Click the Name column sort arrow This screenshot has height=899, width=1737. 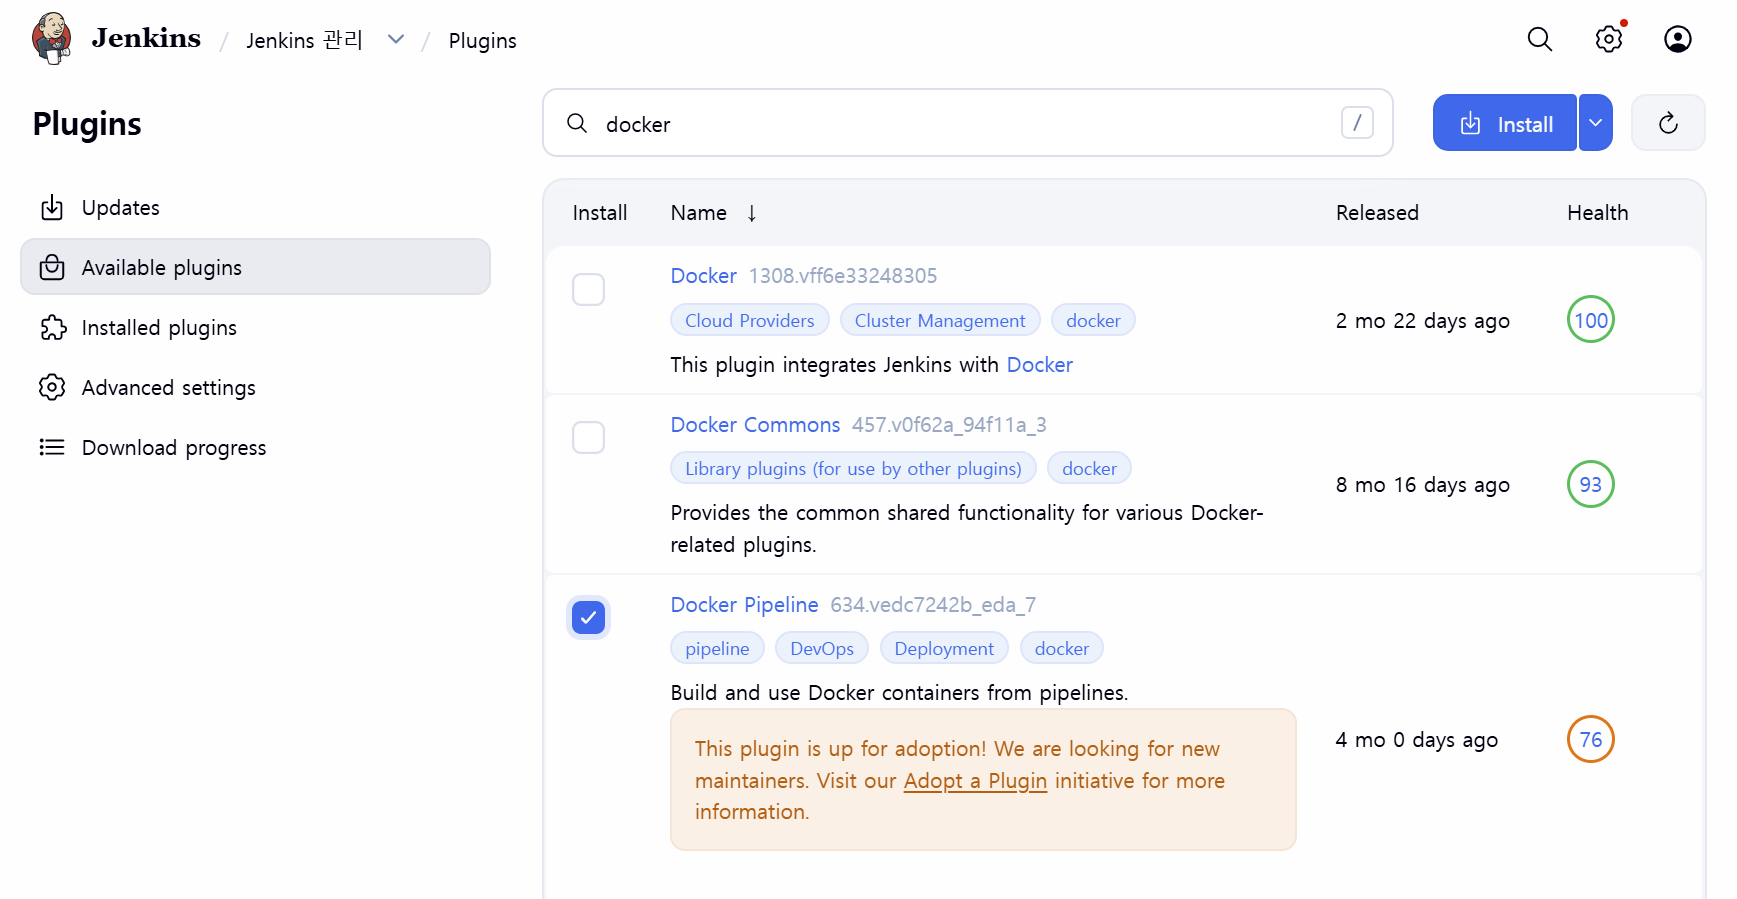pos(752,213)
